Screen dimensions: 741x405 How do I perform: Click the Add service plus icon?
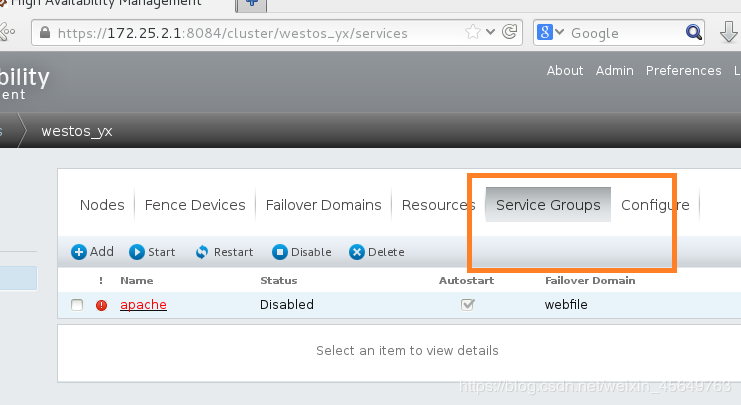79,252
